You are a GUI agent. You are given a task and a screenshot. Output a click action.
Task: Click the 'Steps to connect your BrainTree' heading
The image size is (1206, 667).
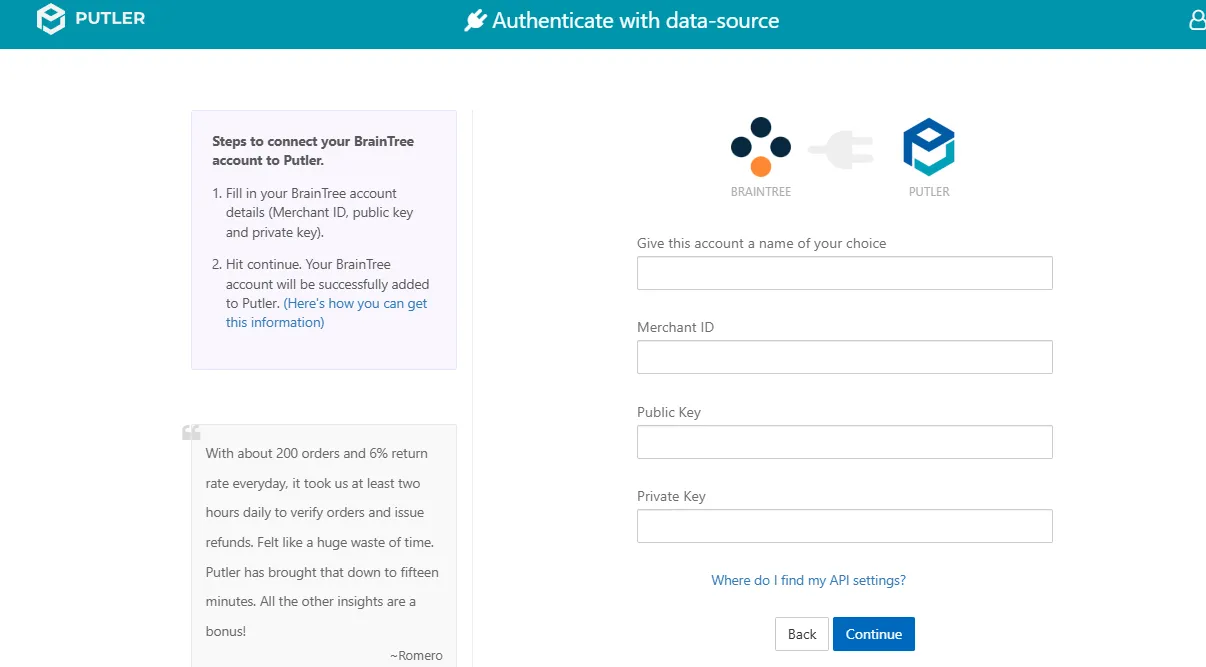tap(313, 151)
